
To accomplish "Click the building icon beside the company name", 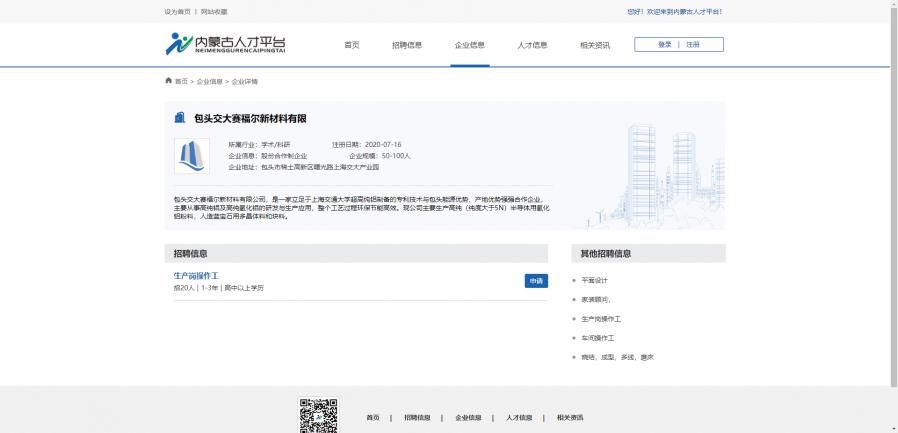I will tap(180, 118).
